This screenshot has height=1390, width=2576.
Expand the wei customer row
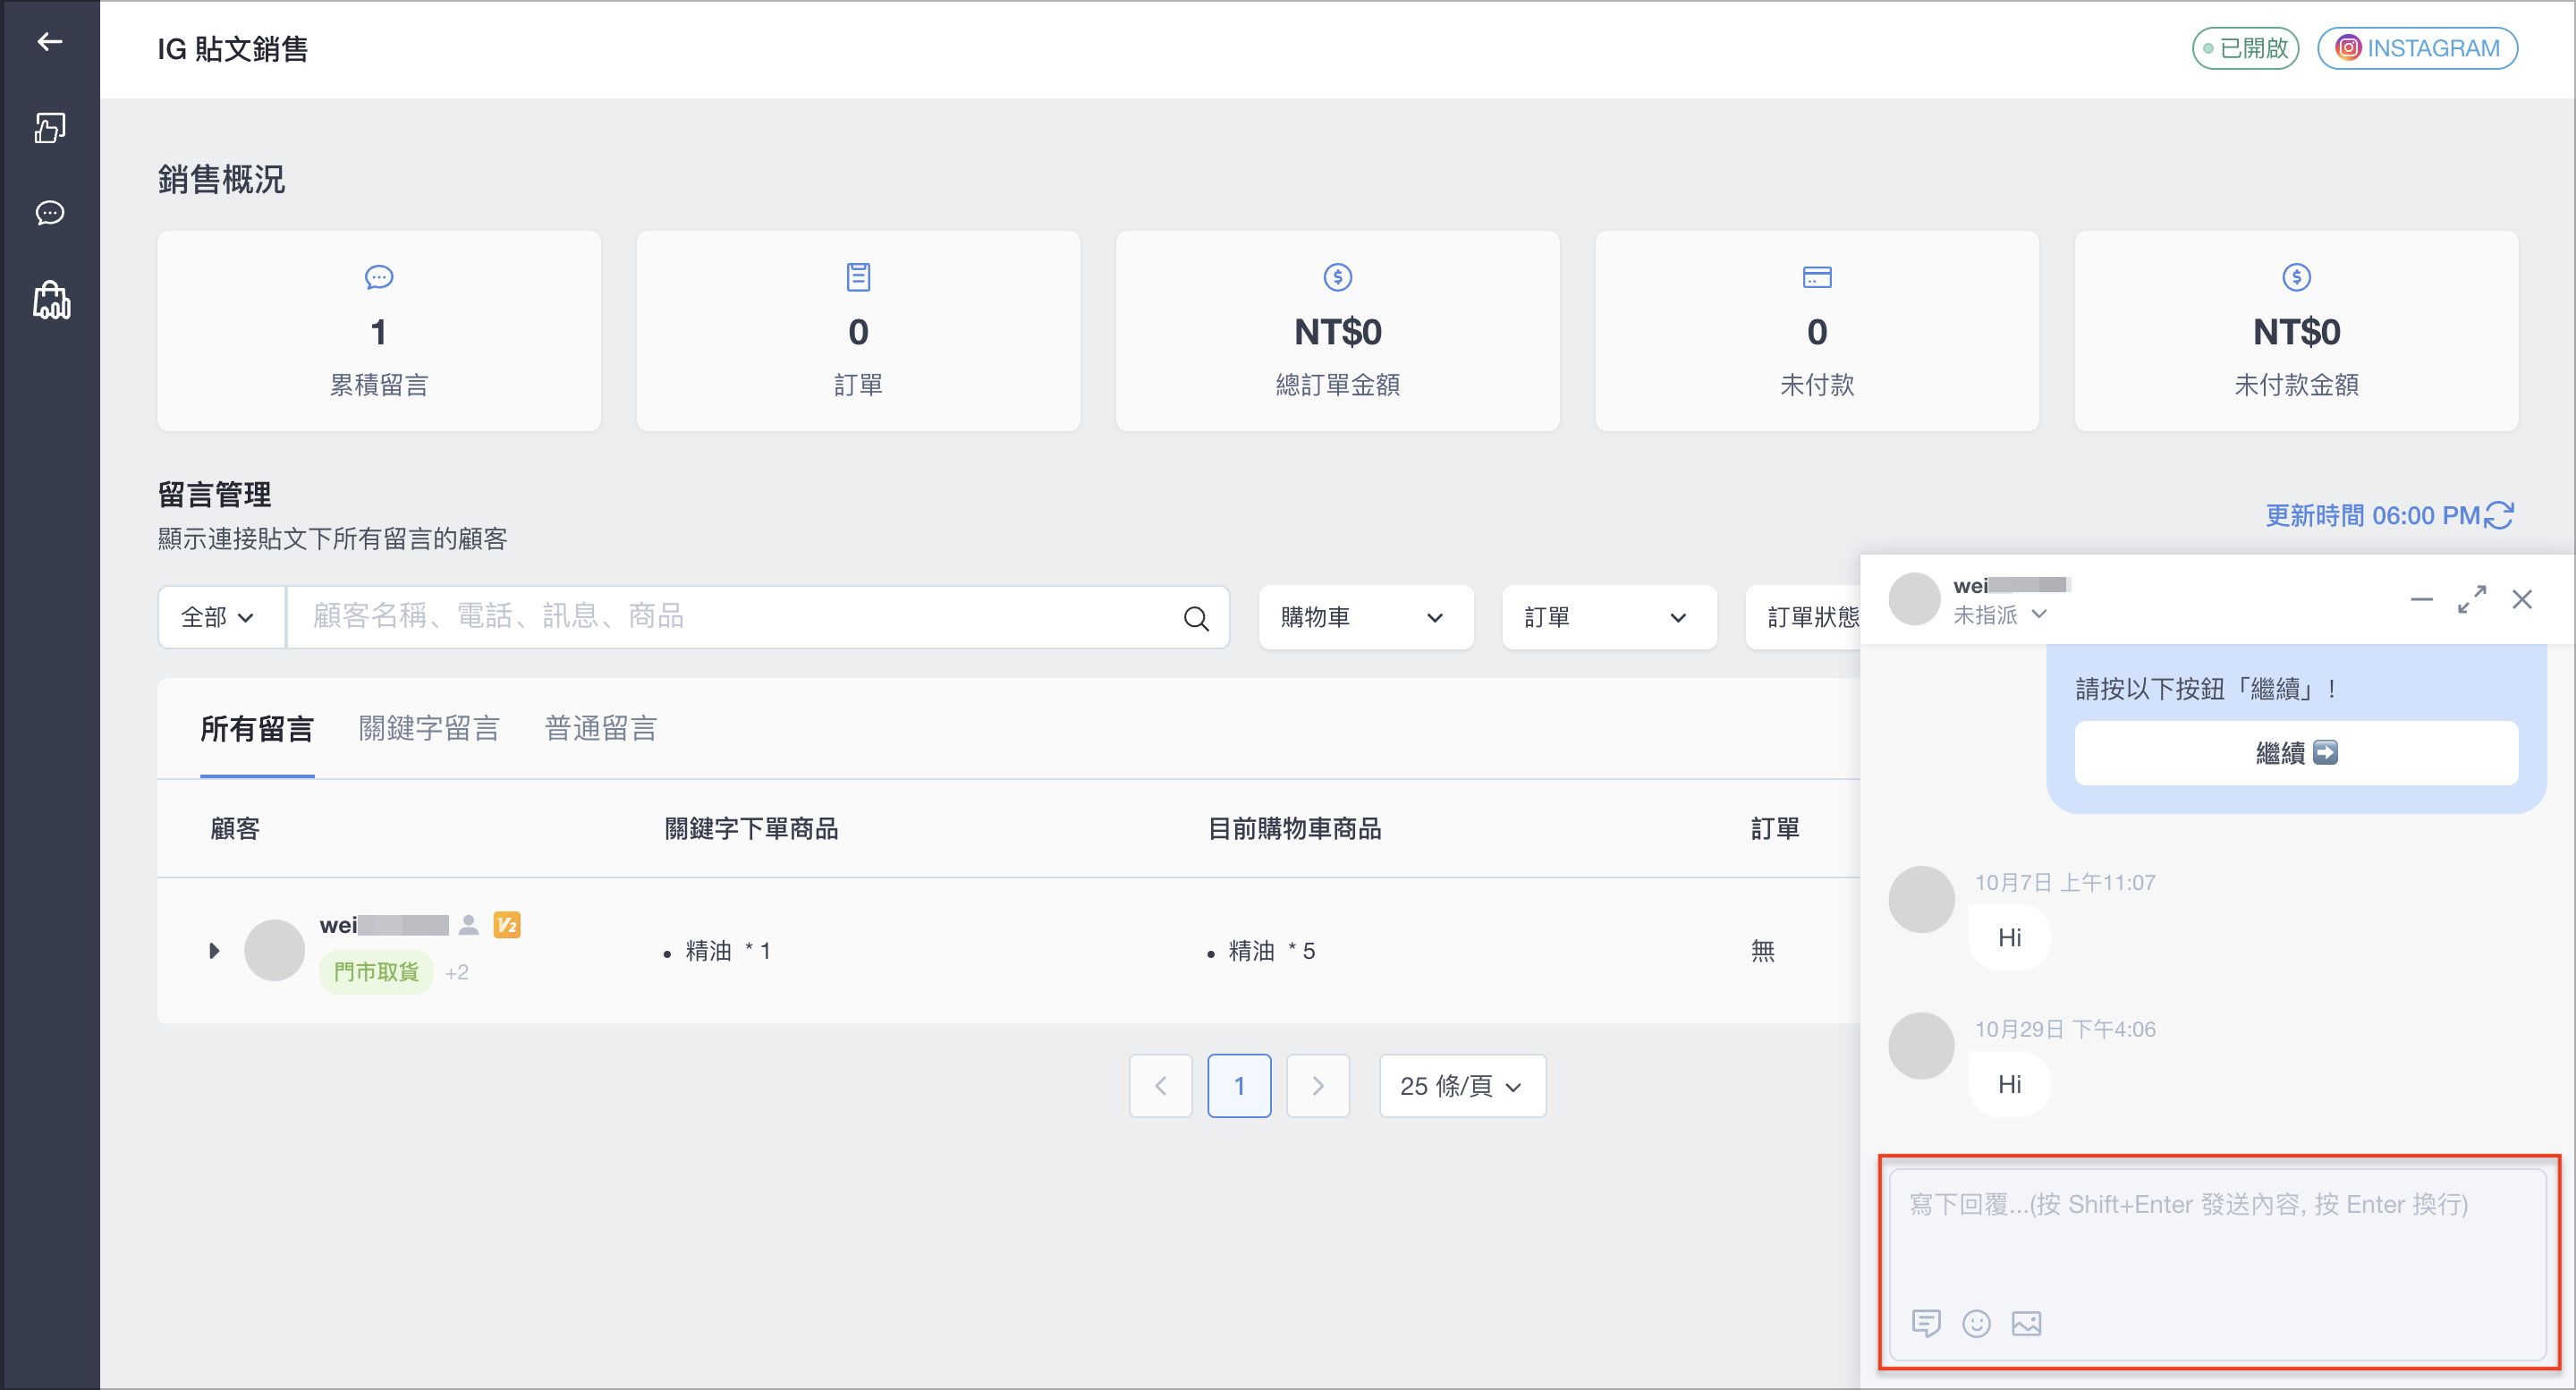(x=213, y=951)
